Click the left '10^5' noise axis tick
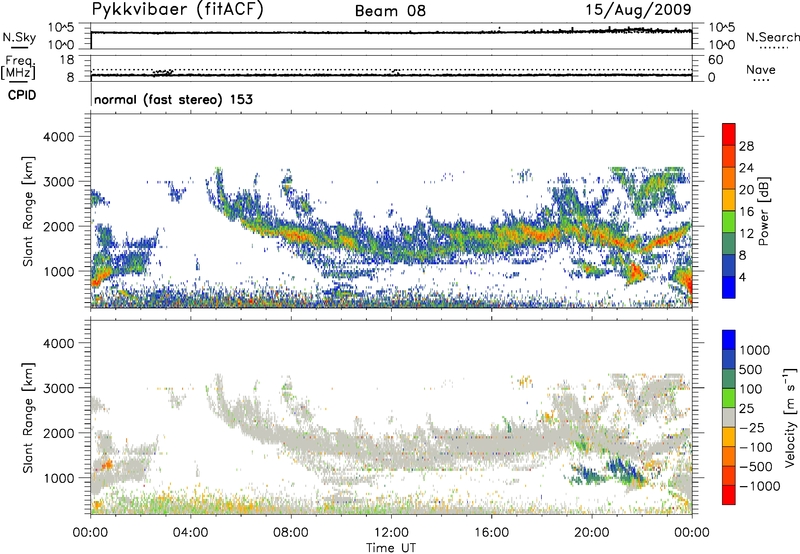This screenshot has width=800, height=554. (62, 27)
